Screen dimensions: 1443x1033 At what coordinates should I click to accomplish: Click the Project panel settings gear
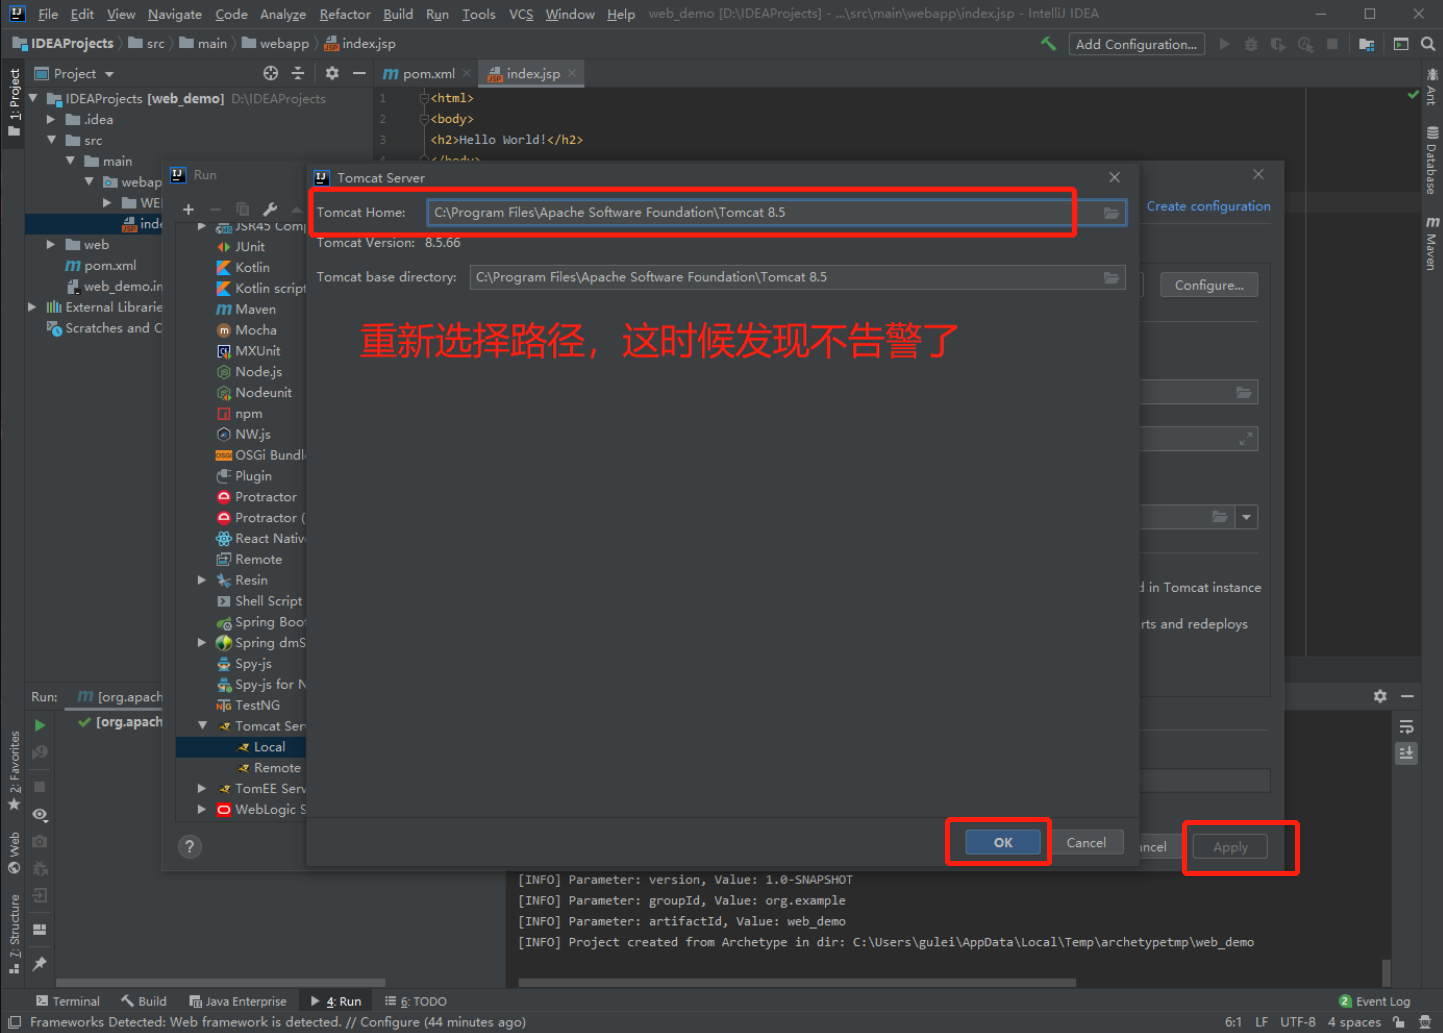click(x=332, y=73)
